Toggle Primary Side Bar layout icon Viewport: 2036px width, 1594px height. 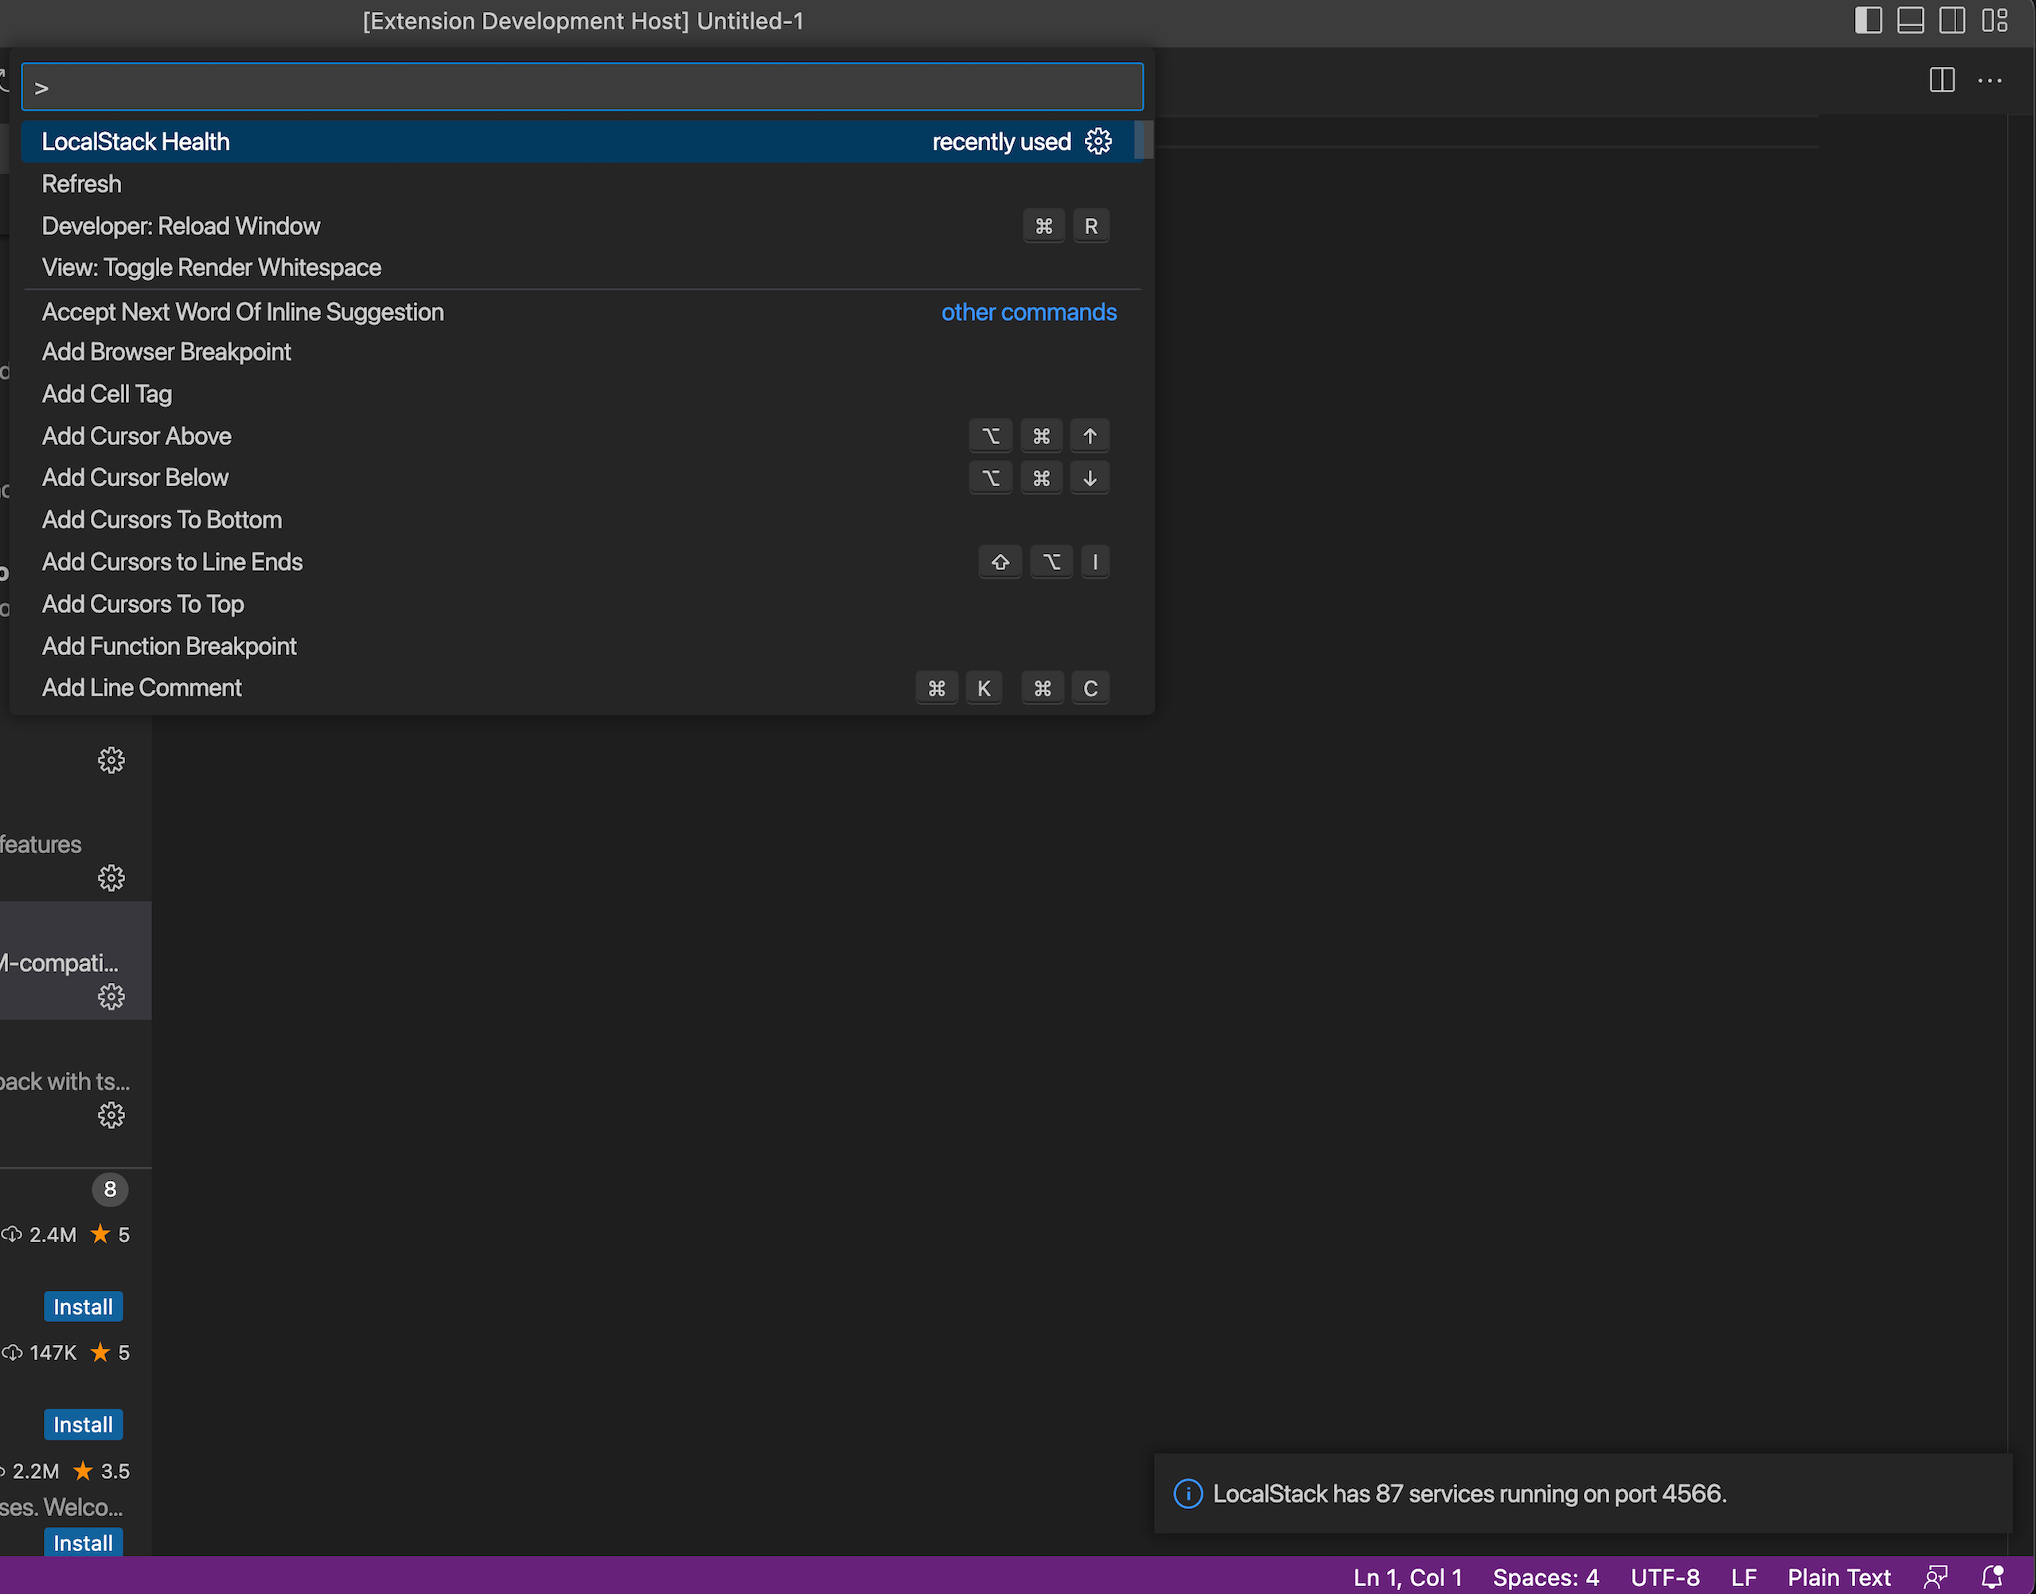click(1868, 20)
